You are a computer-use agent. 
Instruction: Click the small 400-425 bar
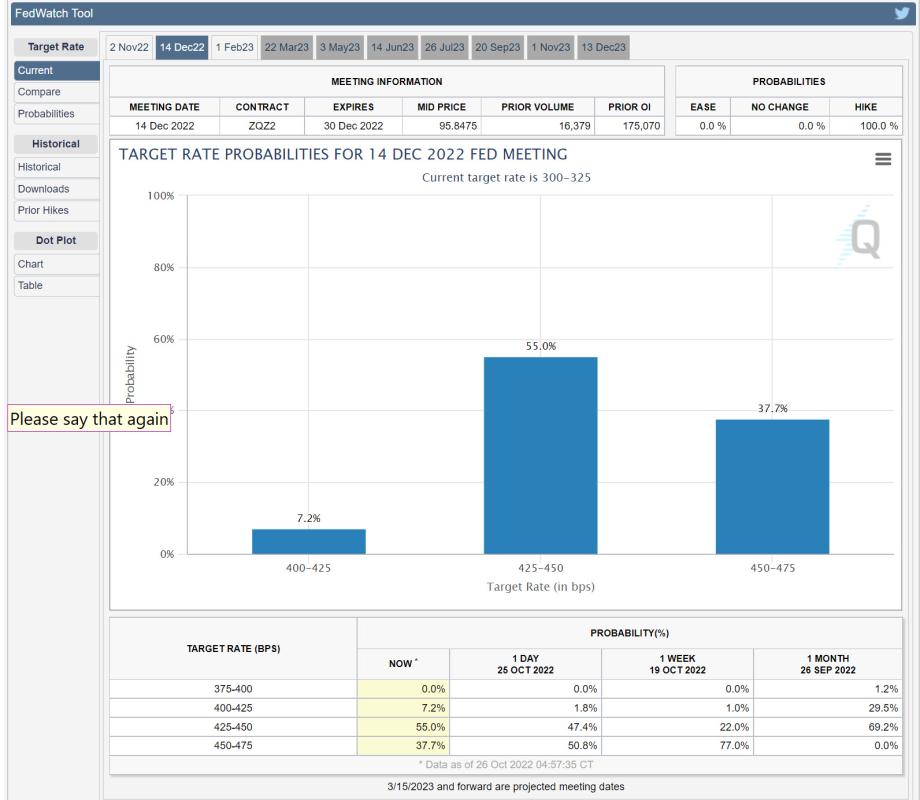pos(308,541)
